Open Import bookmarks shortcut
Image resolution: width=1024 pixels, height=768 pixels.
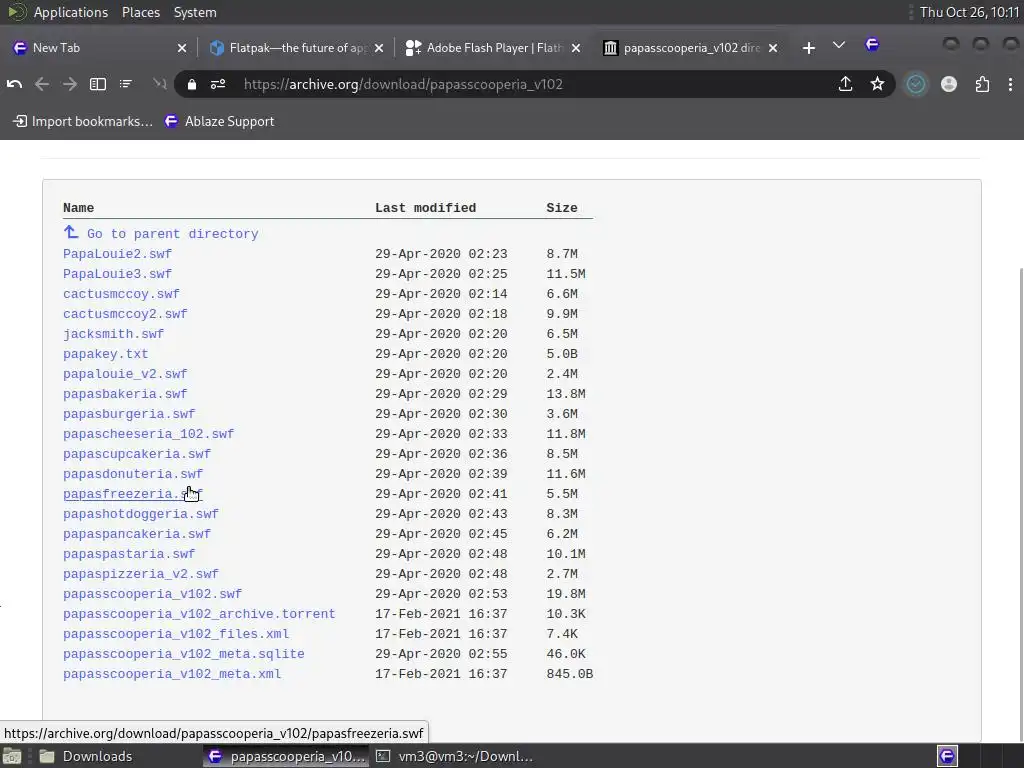(83, 121)
